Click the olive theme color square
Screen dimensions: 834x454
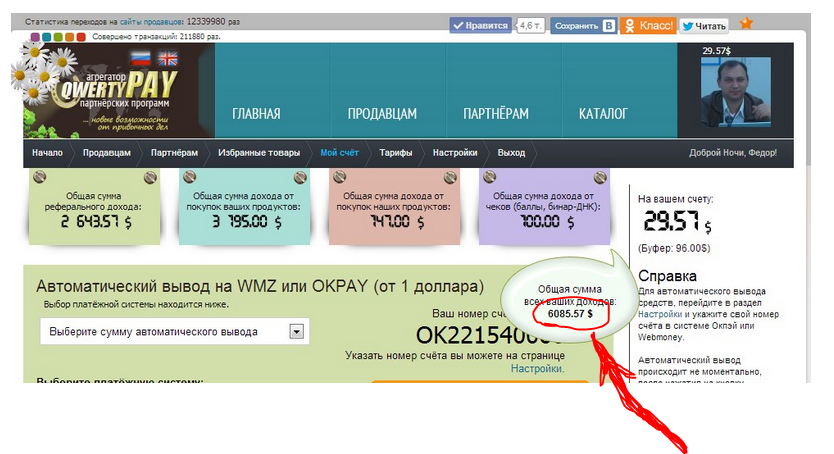click(x=58, y=37)
